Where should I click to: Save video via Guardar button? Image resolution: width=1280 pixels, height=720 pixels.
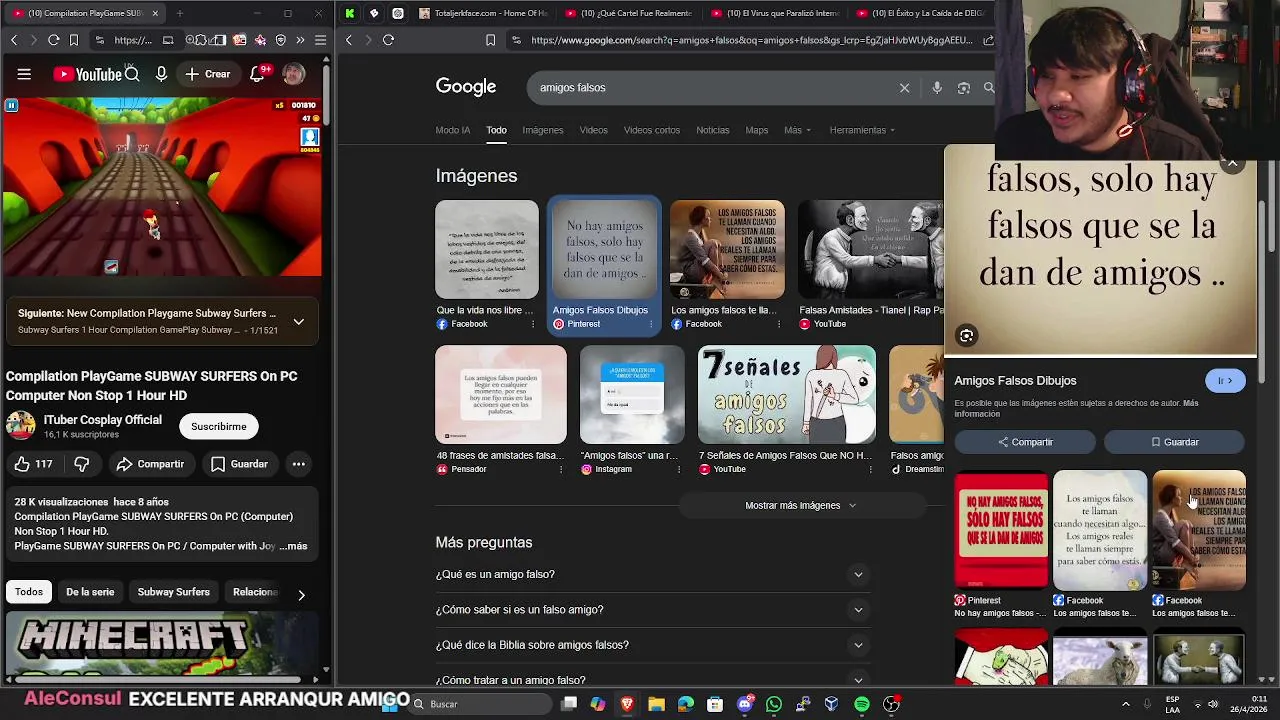pos(240,464)
